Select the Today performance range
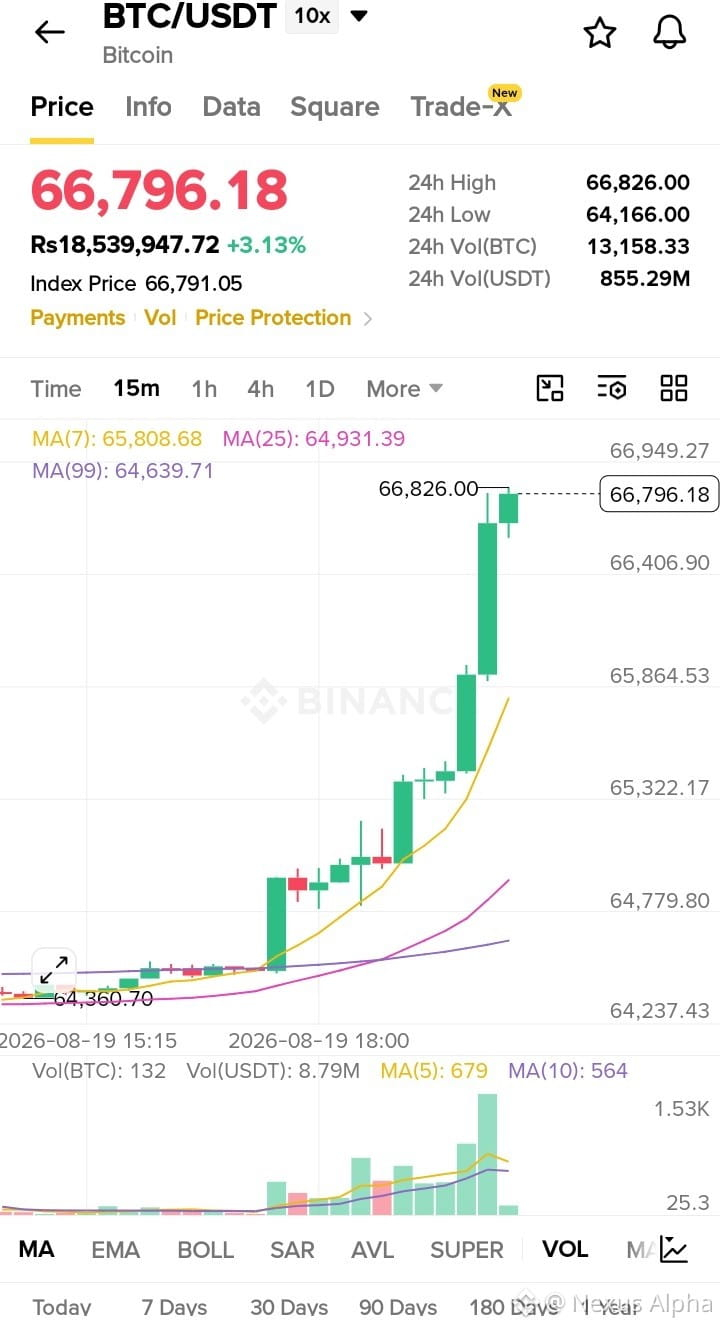The height and width of the screenshot is (1328, 720). point(62,1307)
